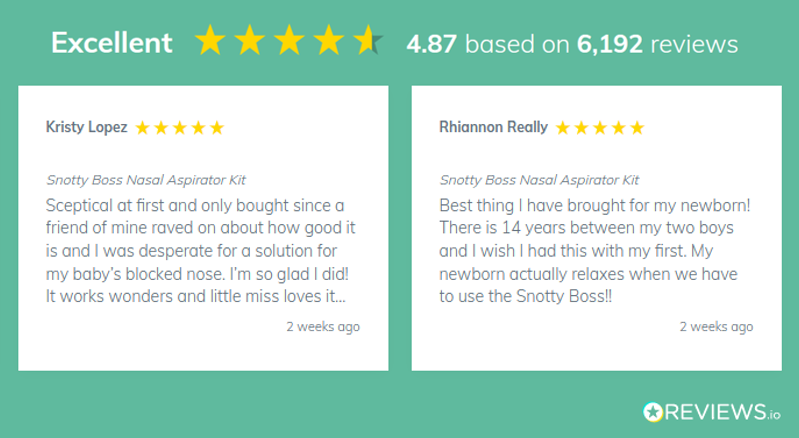799x438 pixels.
Task: Click the Excellent rating label
Action: [x=111, y=43]
